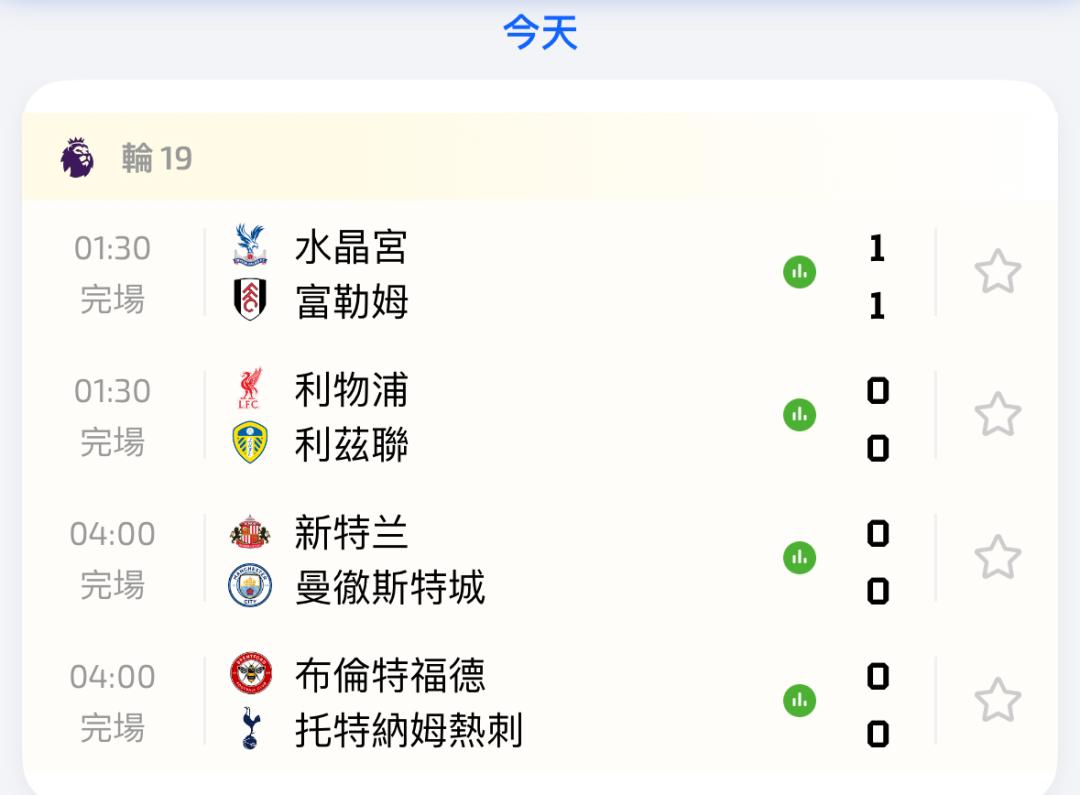Open the 曼徹斯特城 team name
Viewport: 1080px width, 795px height.
[390, 587]
